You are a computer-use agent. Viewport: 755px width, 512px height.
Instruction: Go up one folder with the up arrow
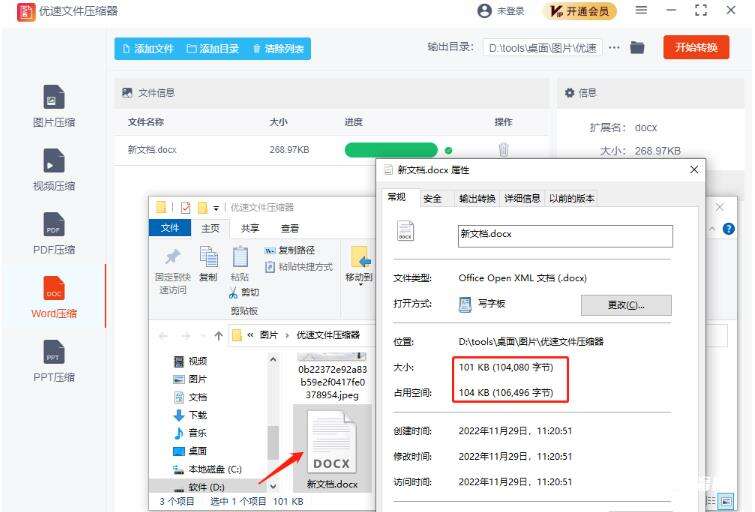click(219, 335)
